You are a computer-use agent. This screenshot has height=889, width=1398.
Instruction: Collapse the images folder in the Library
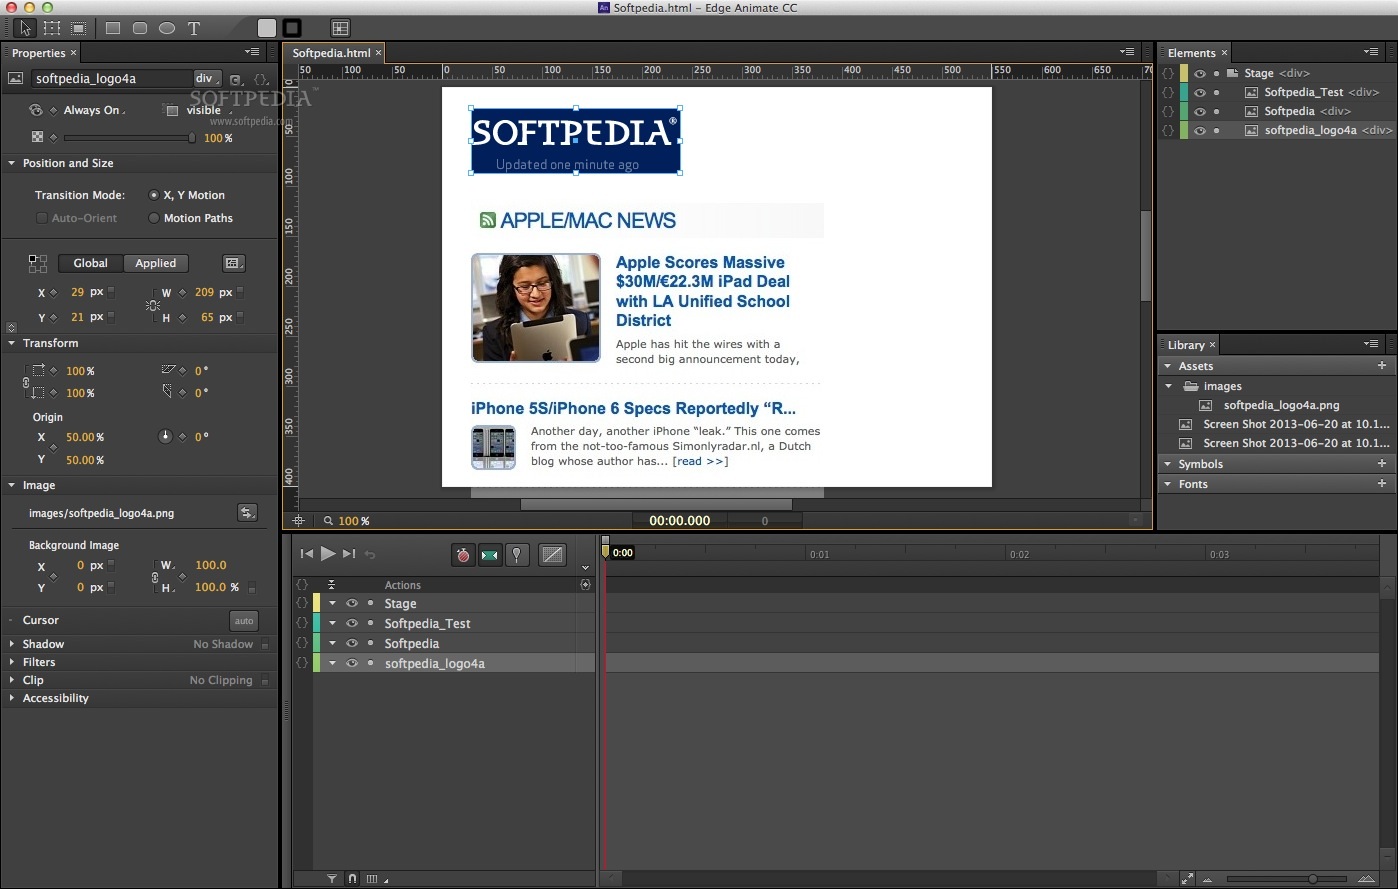[x=1168, y=386]
